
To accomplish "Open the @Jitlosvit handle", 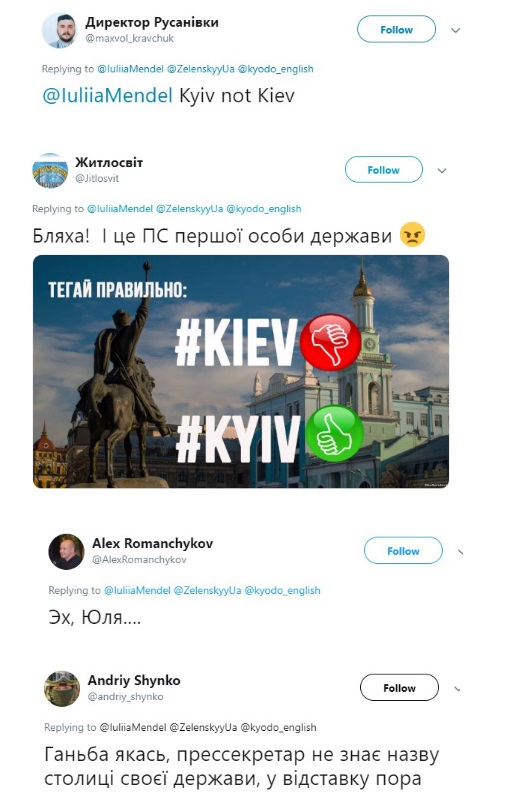I will 97,179.
